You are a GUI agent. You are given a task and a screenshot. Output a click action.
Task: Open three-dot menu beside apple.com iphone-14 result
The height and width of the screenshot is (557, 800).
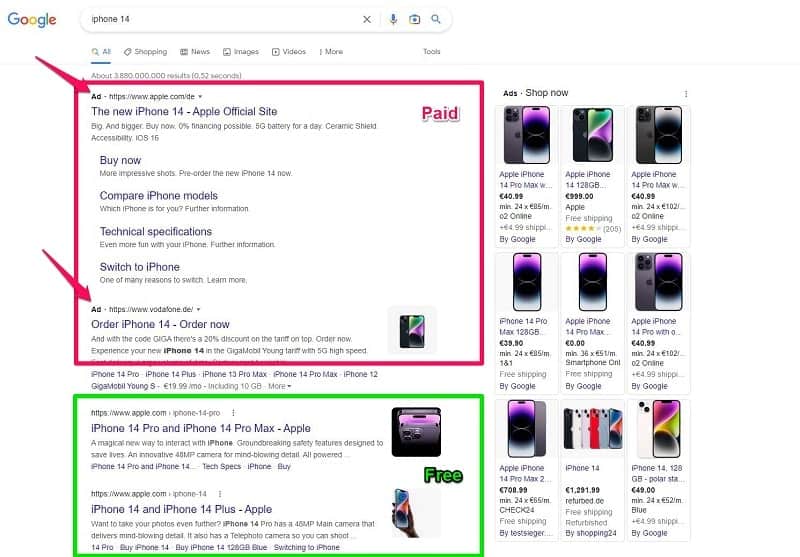click(220, 494)
